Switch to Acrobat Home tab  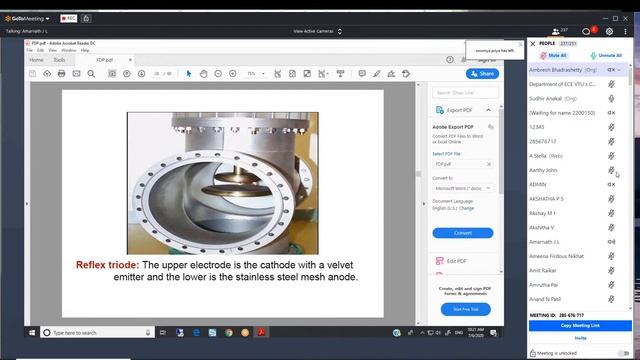point(36,60)
